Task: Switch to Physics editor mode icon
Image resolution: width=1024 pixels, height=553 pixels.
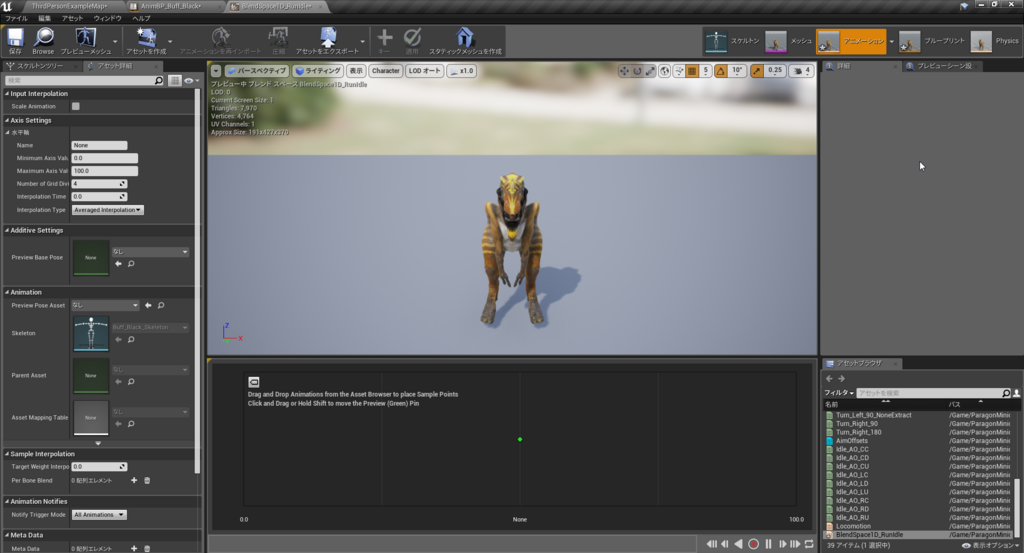Action: click(981, 41)
